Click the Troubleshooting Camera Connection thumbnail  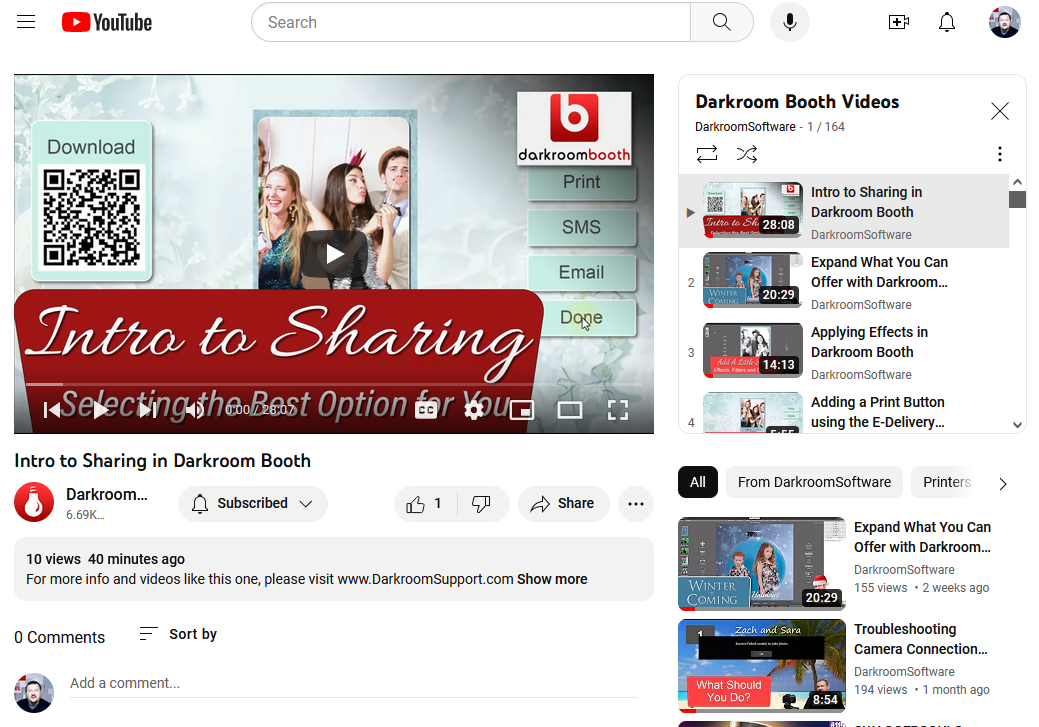click(762, 666)
